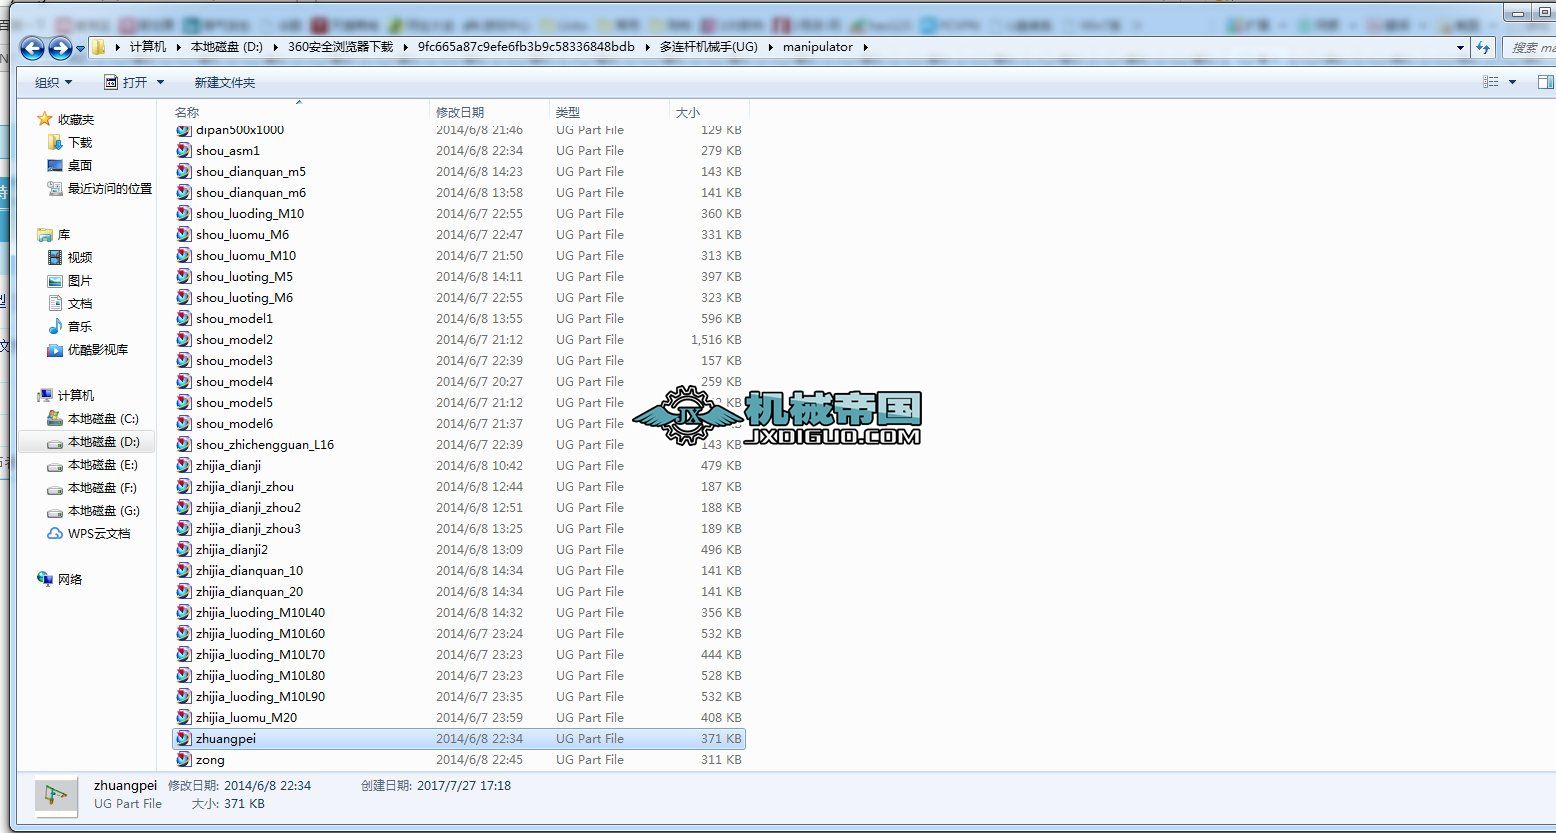Open the 下载 folder in favorites
Image resolution: width=1556 pixels, height=833 pixels.
click(x=80, y=142)
